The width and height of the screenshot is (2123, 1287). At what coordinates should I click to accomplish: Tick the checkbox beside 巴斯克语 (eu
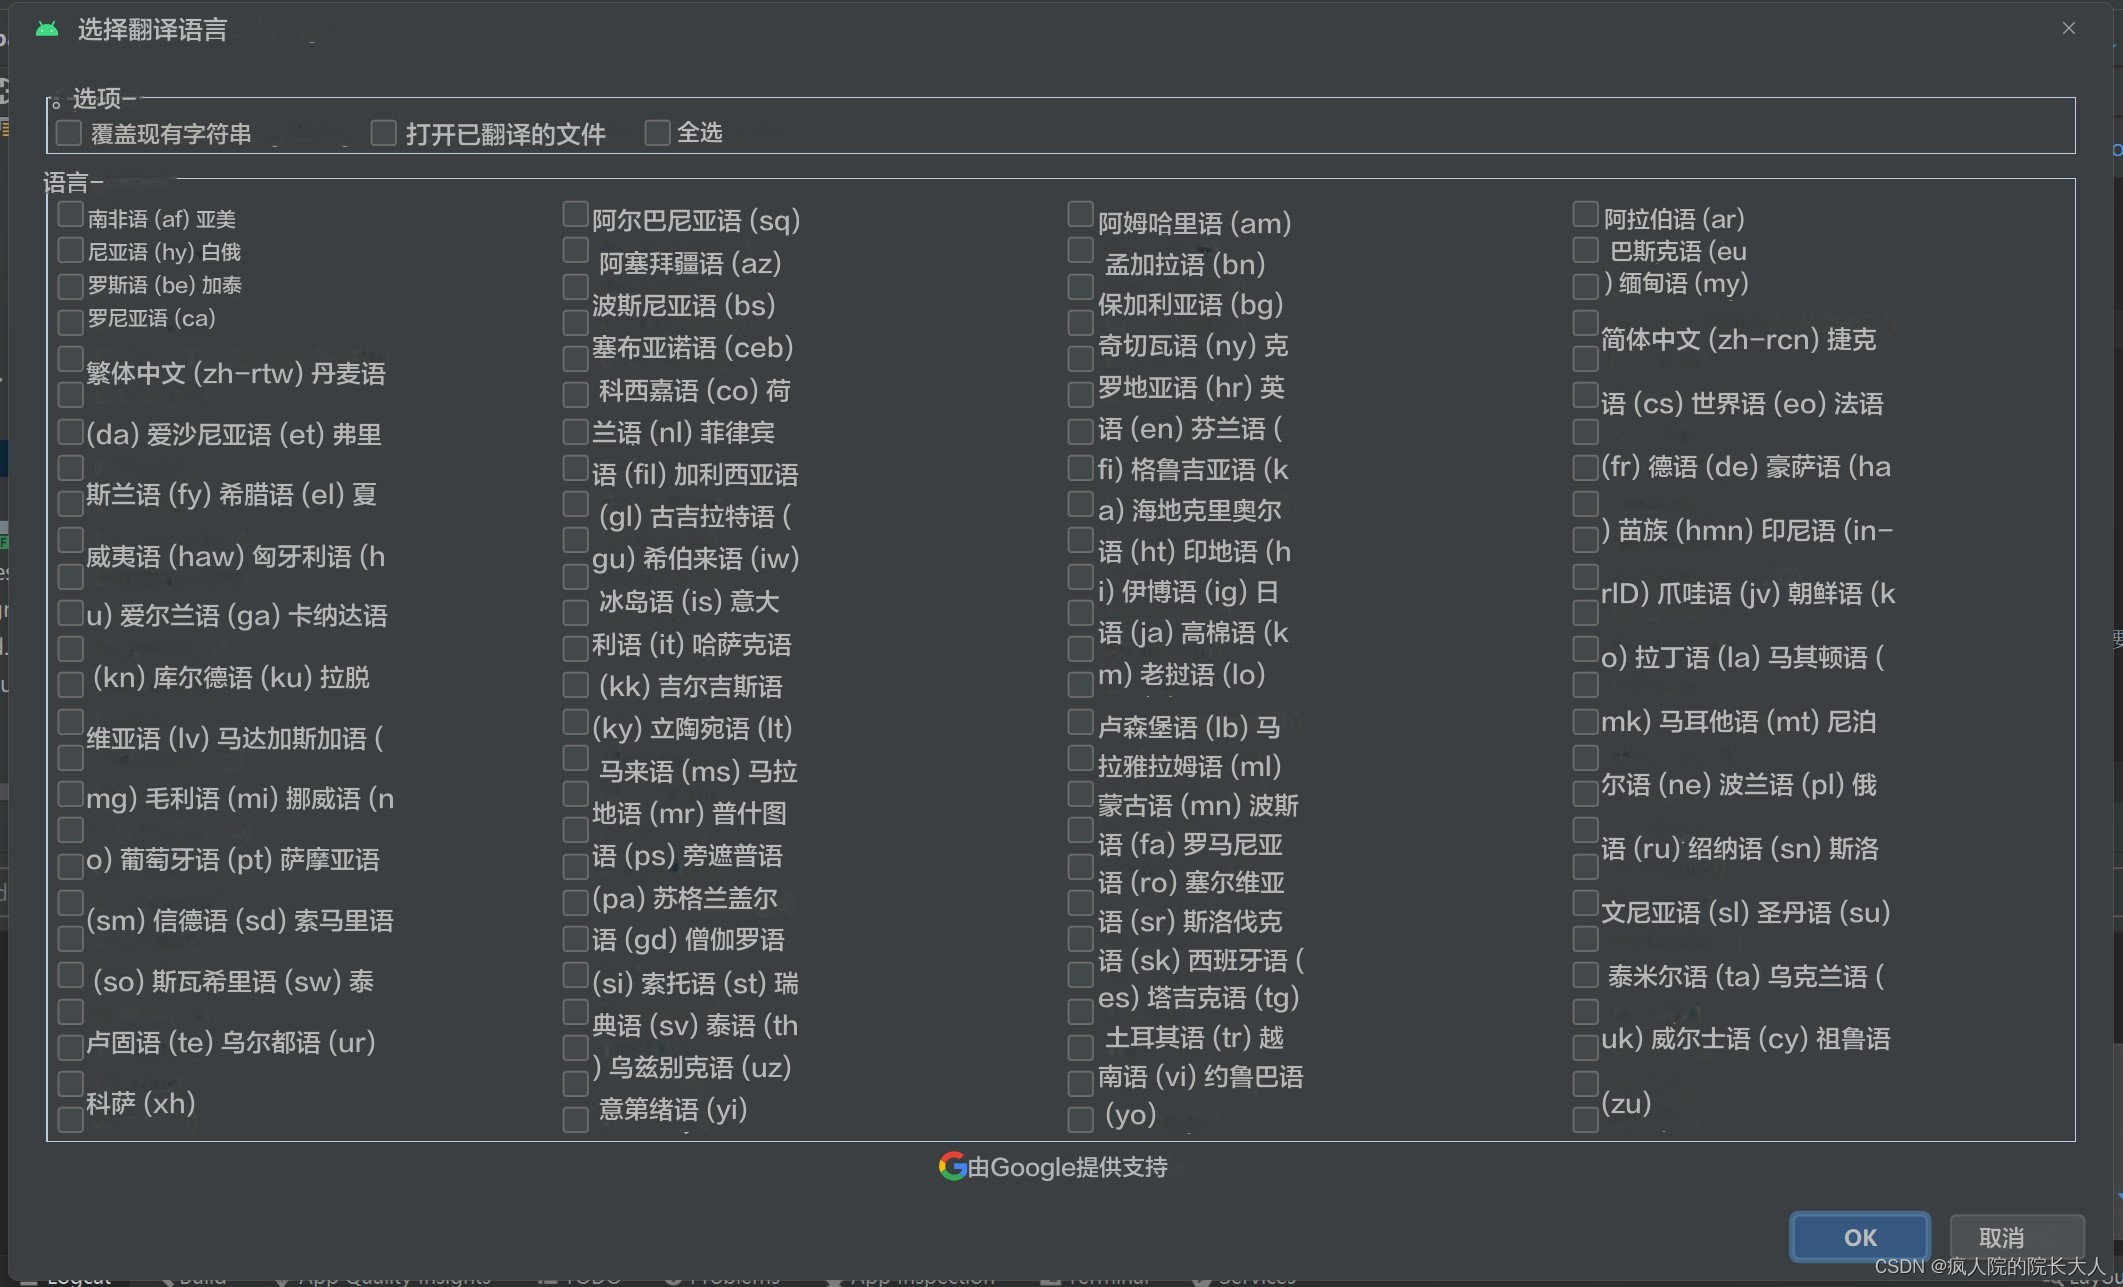(x=1585, y=249)
